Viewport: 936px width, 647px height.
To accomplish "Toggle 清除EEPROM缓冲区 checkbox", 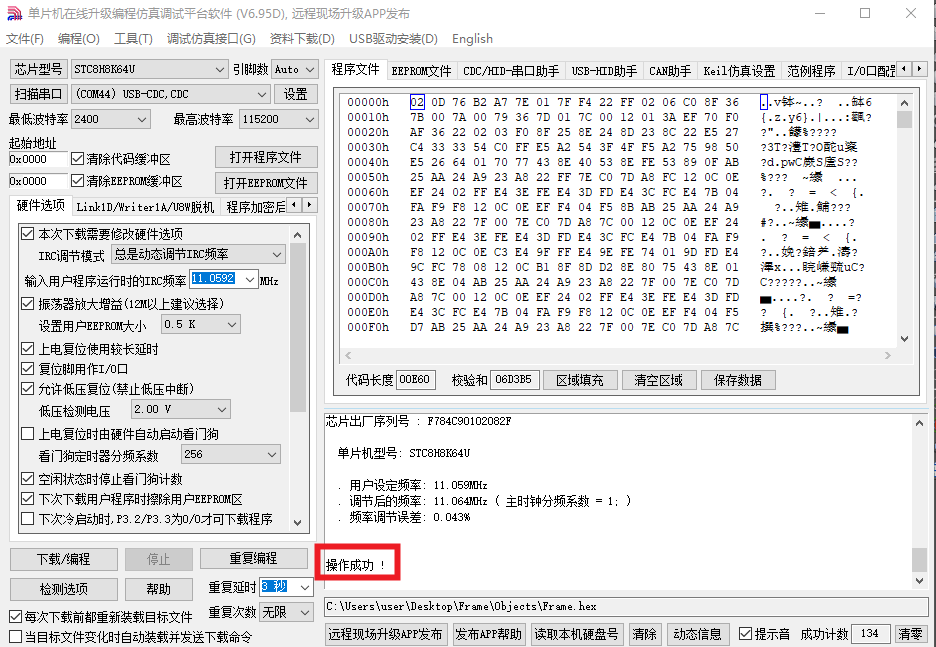I will 77,180.
